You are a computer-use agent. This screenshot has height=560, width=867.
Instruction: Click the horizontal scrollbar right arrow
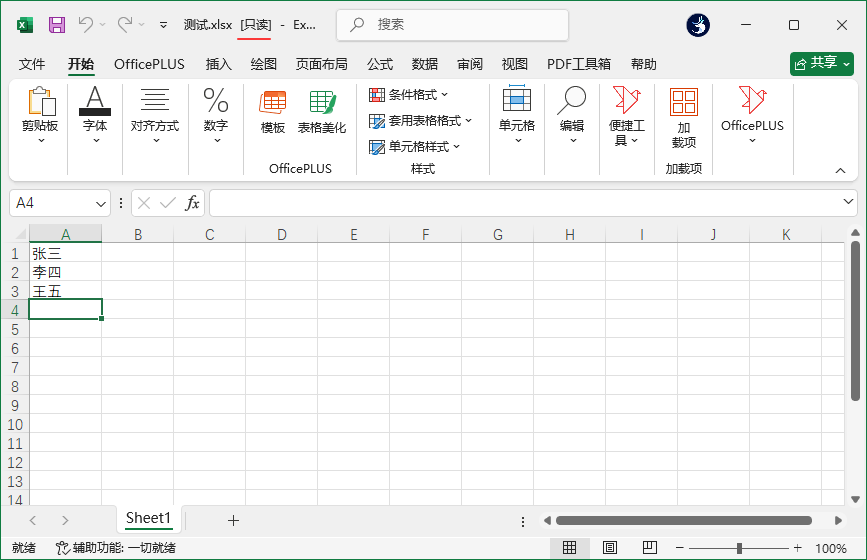(x=838, y=520)
